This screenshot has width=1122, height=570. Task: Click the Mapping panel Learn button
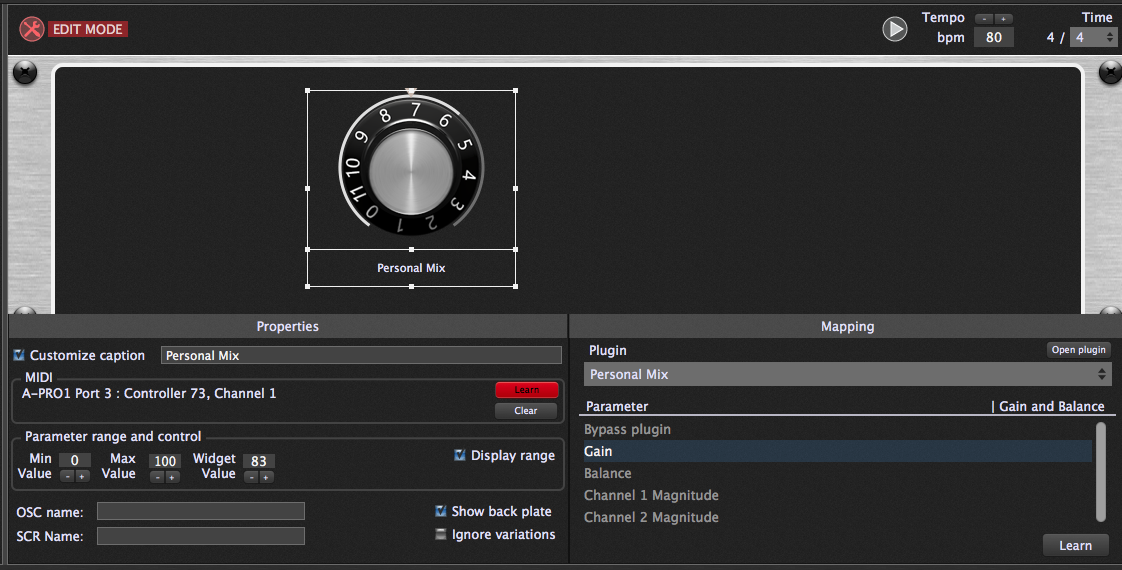pyautogui.click(x=1075, y=546)
